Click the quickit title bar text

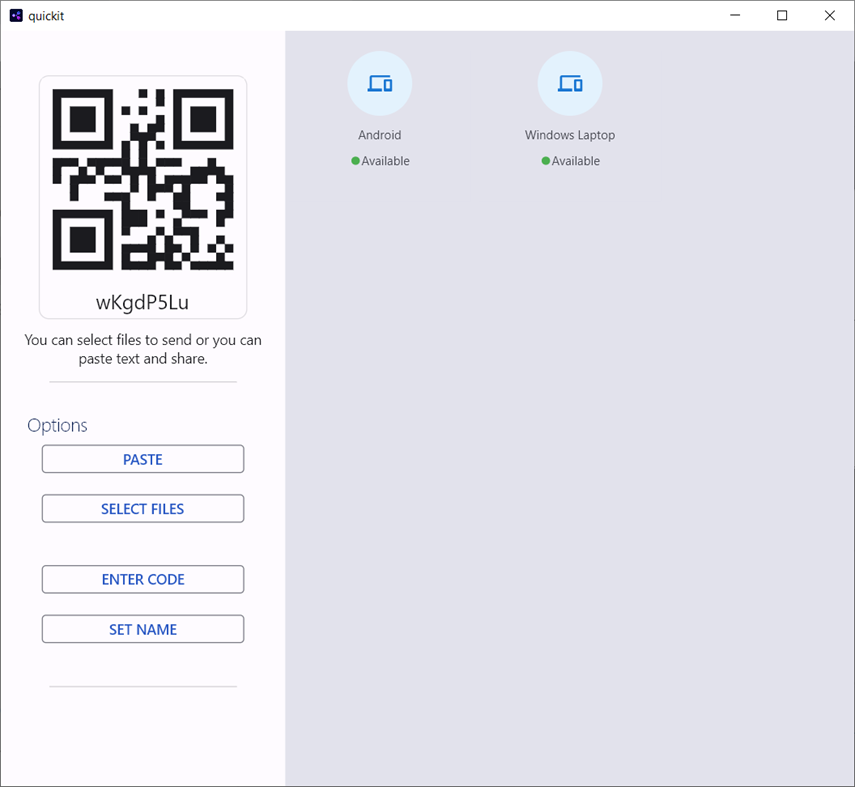point(45,15)
